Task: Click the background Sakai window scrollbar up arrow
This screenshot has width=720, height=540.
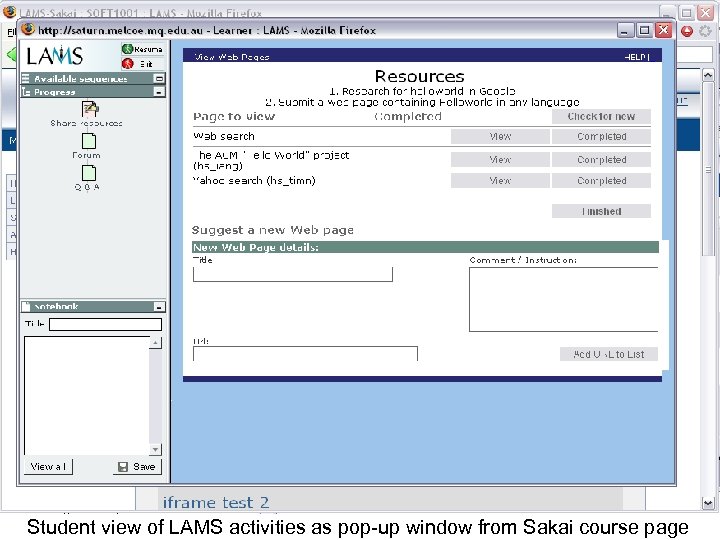Action: (x=708, y=75)
